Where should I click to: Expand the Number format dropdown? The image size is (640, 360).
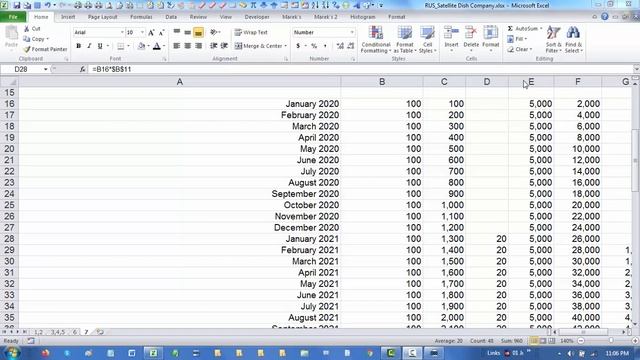tap(352, 32)
